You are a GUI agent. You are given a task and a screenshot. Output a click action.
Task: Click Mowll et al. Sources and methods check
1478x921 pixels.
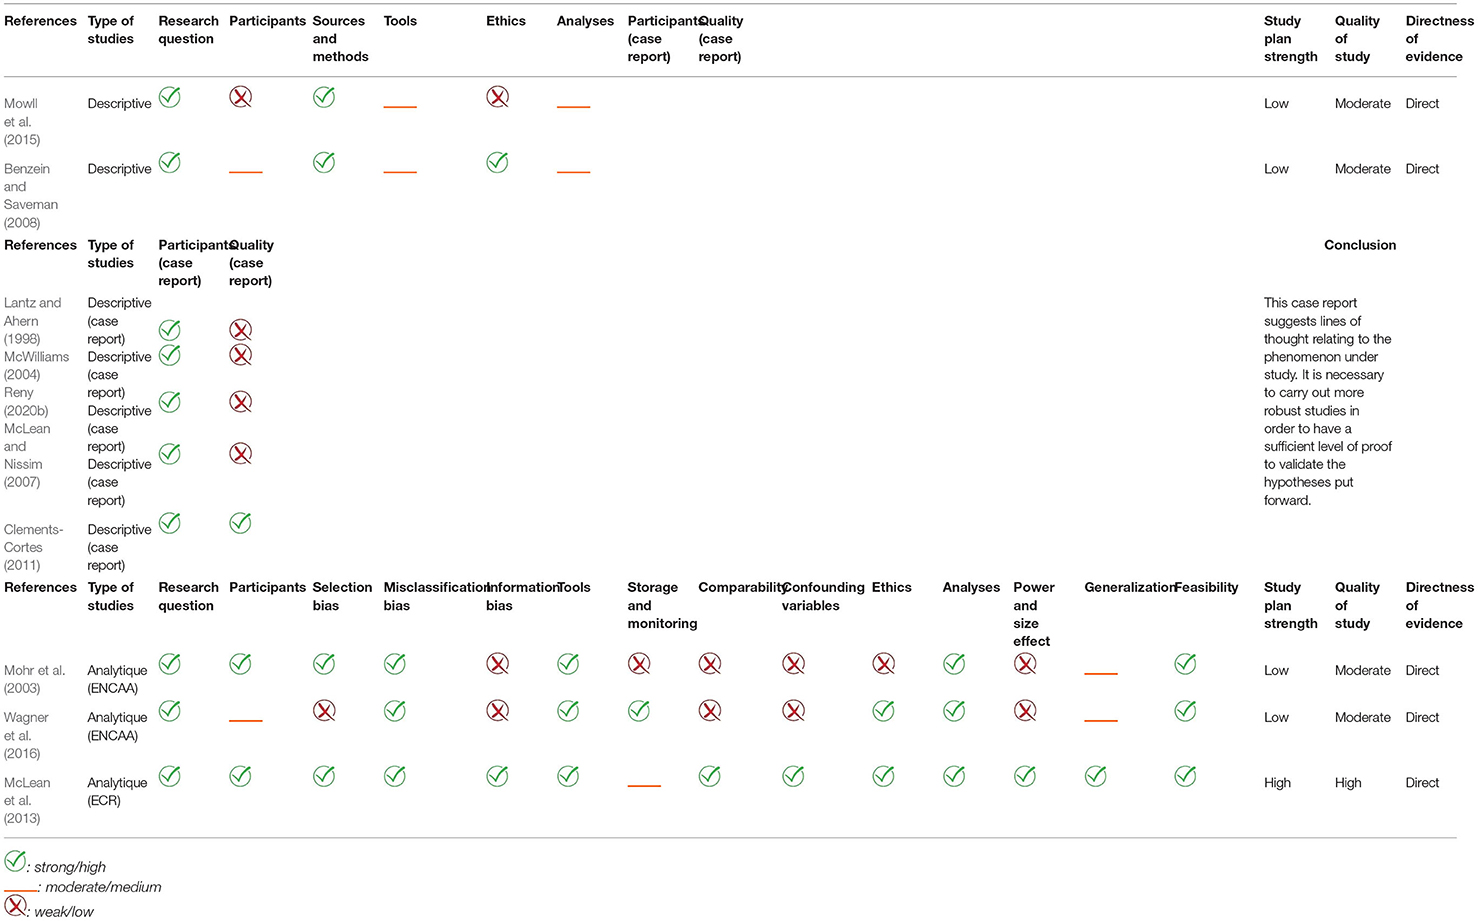coord(324,97)
